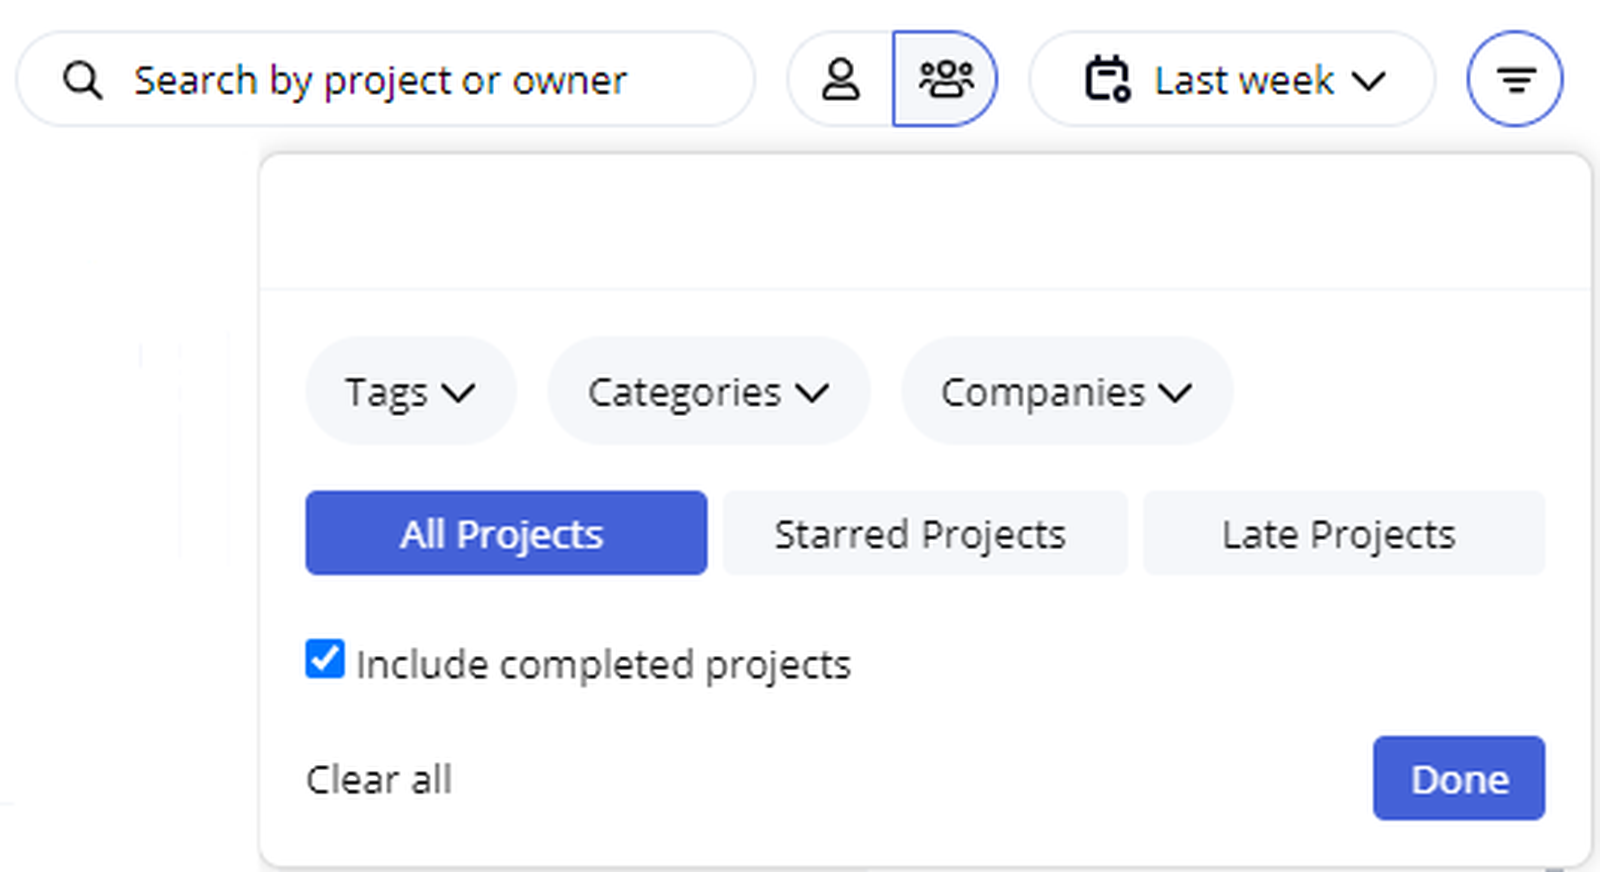The width and height of the screenshot is (1600, 872).
Task: Click the down arrow on the Categories pill
Action: 813,392
